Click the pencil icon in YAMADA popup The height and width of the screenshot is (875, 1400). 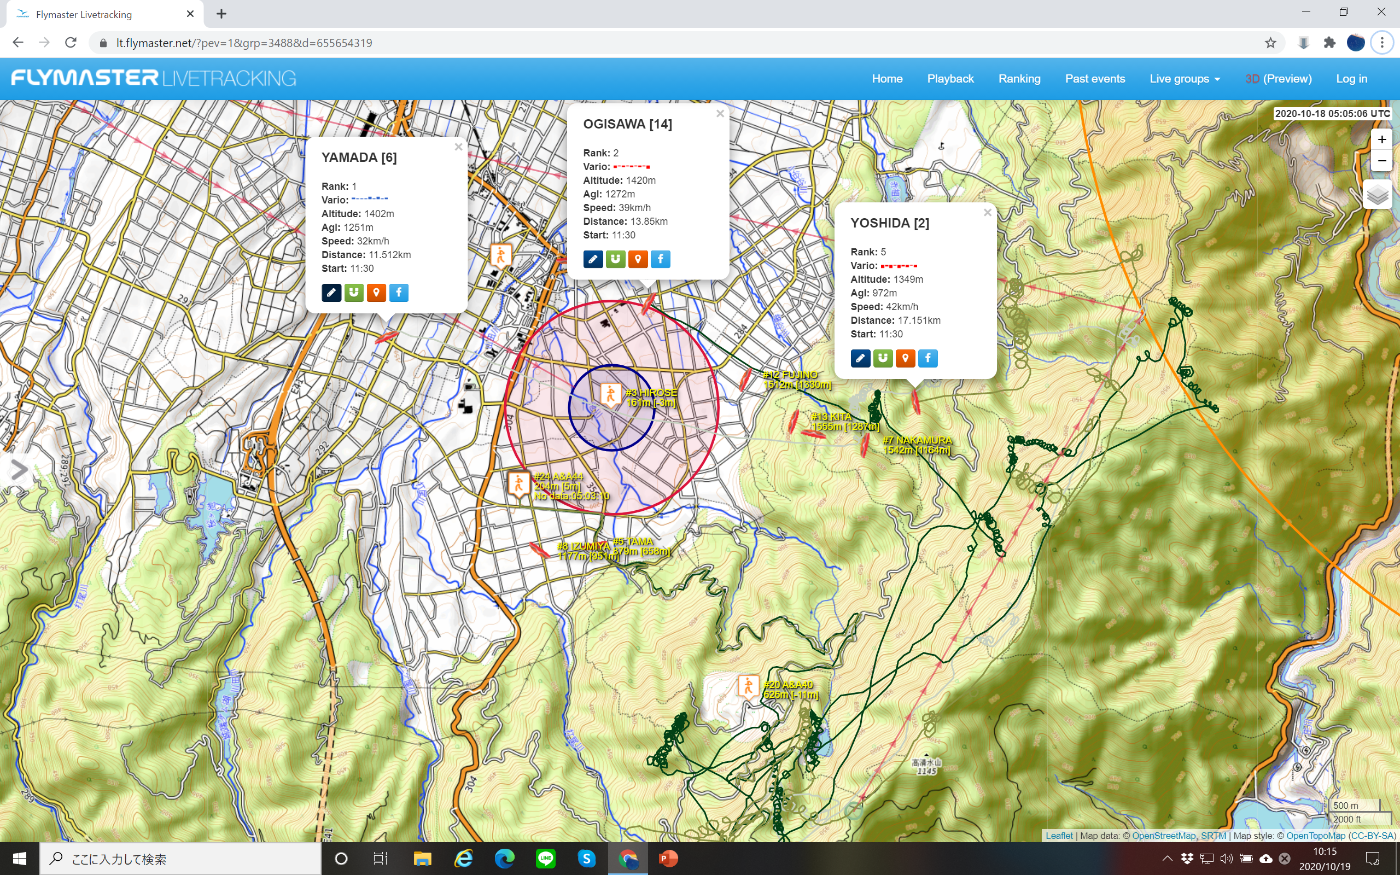point(331,293)
